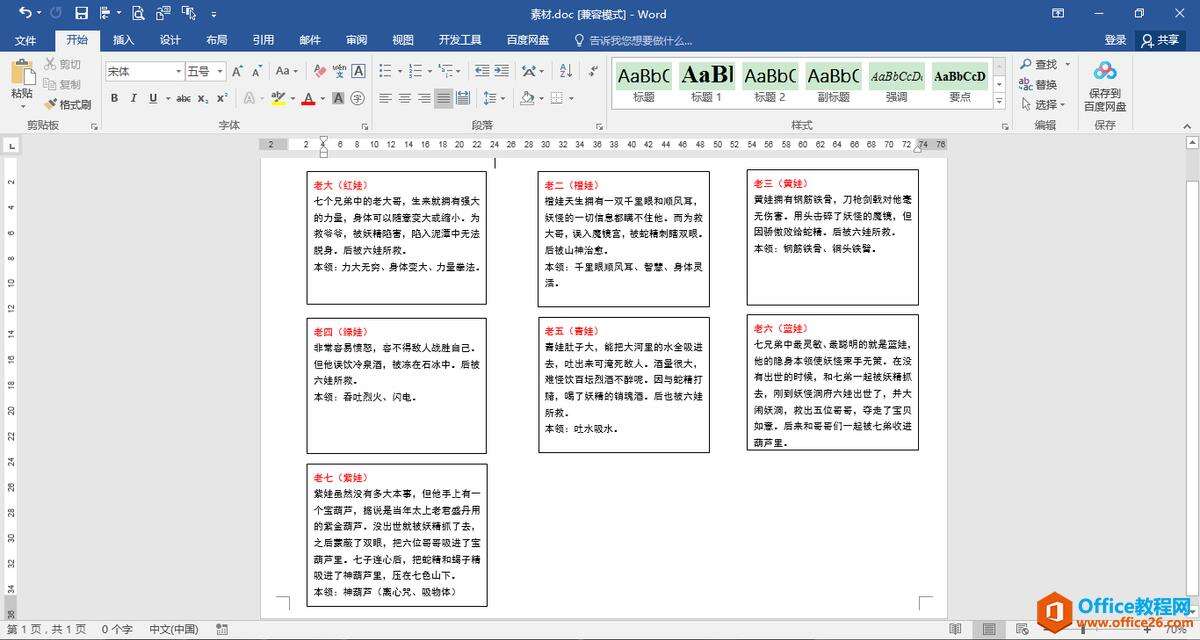Toggle Italic formatting
This screenshot has width=1200, height=640.
pyautogui.click(x=134, y=98)
